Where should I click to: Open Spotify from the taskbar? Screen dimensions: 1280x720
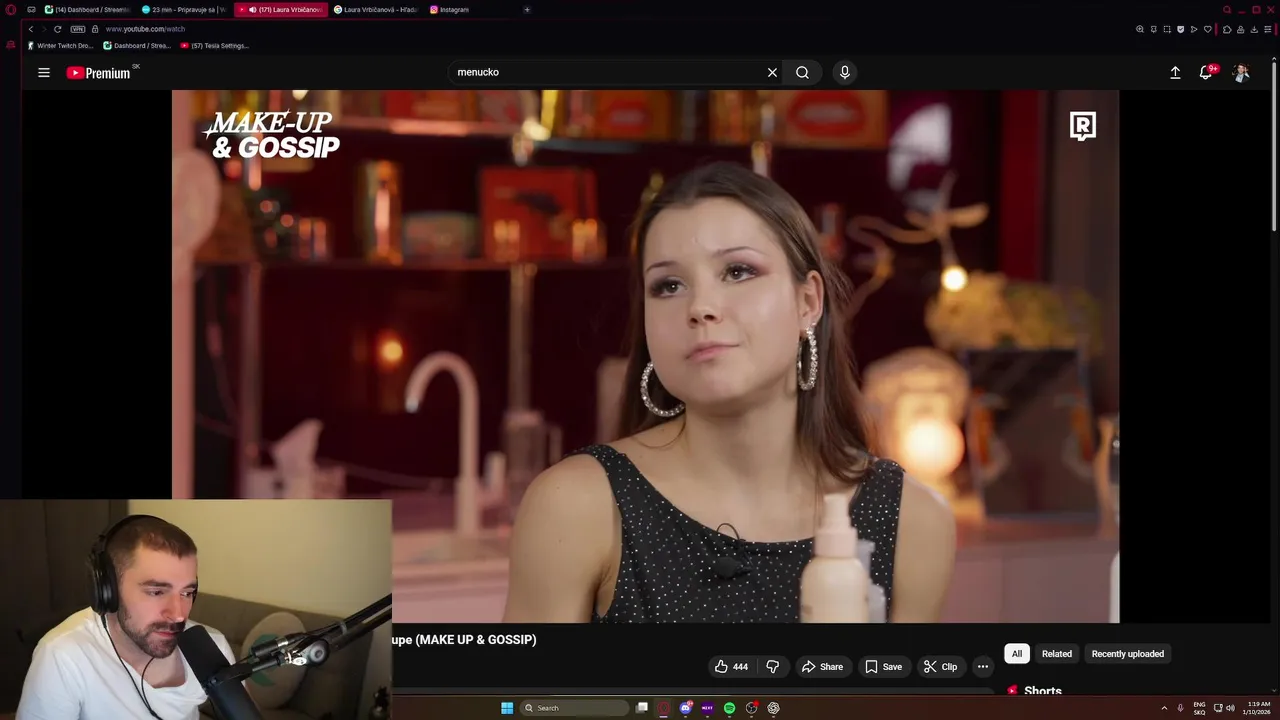[729, 708]
